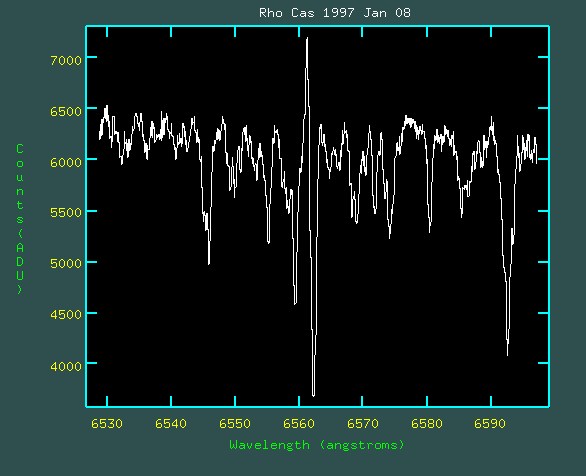Click the x-axis value 6560

point(299,423)
